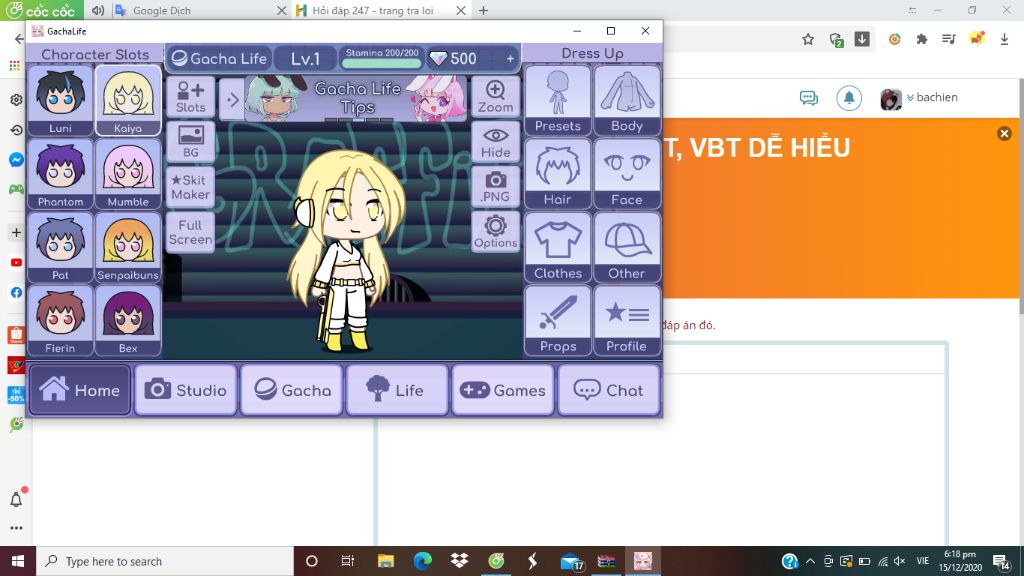Open the browser extensions puzzle icon
This screenshot has width=1024, height=576.
pyautogui.click(x=922, y=39)
